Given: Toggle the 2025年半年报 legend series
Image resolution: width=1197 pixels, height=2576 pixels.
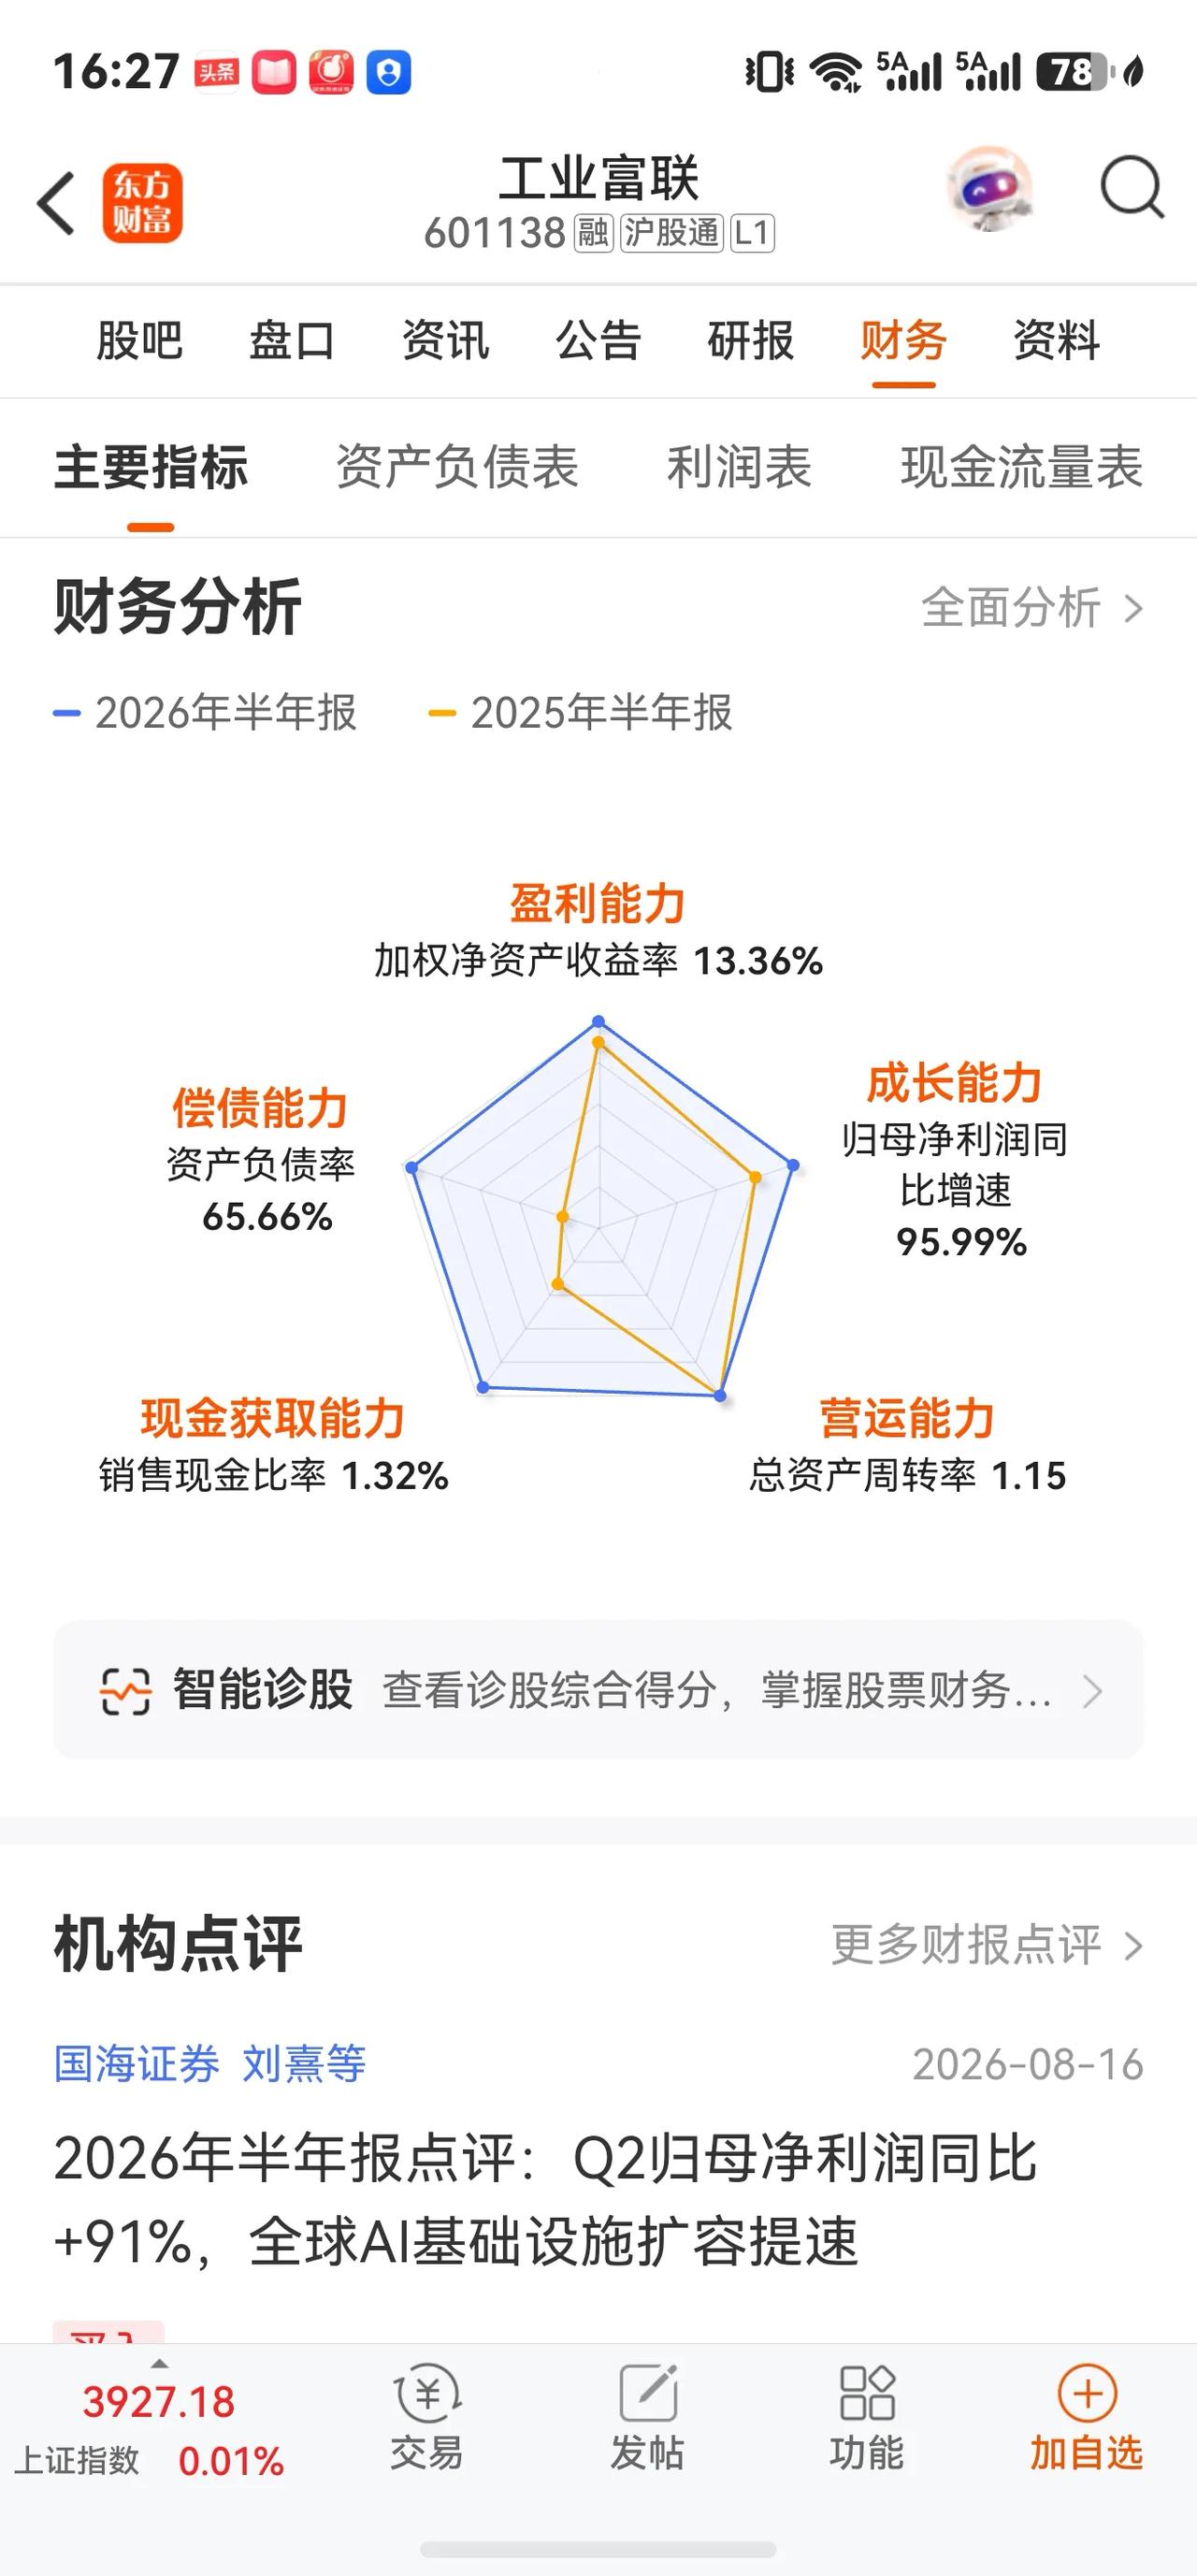Looking at the screenshot, I should (x=580, y=713).
